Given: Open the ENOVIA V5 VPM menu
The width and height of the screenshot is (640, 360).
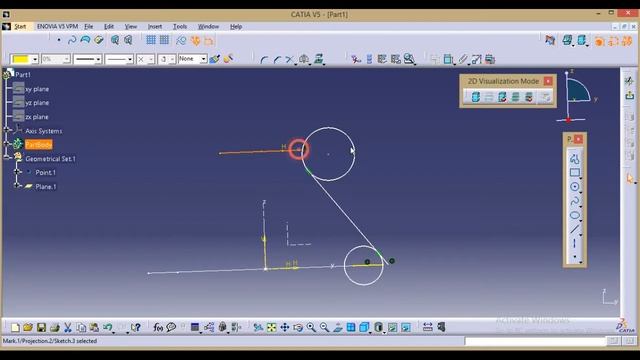Looking at the screenshot, I should 57,27.
